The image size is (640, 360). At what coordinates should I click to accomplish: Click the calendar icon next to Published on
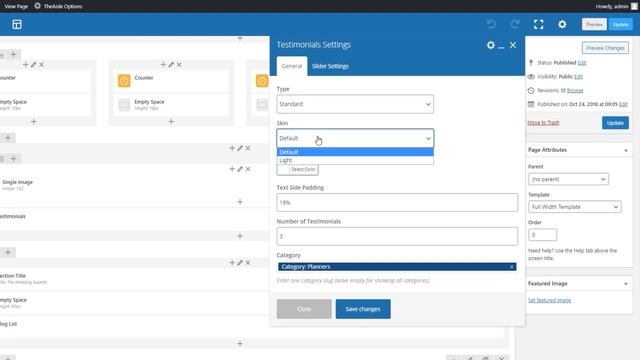[531, 104]
